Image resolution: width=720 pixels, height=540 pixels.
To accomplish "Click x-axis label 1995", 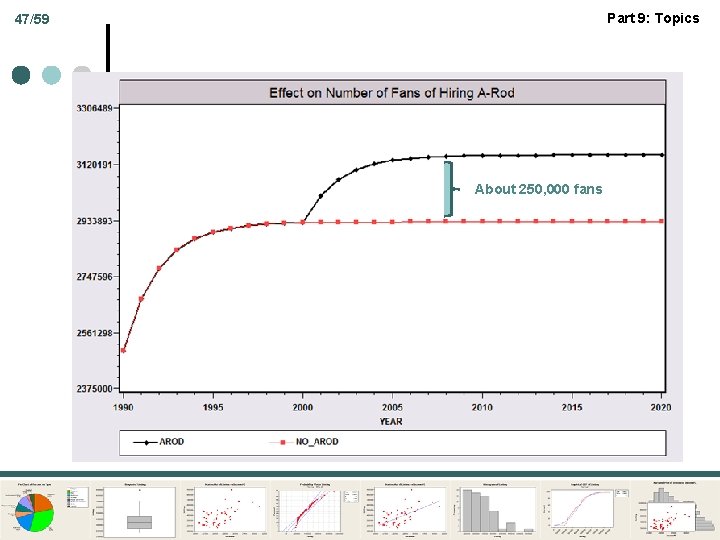I will (213, 407).
